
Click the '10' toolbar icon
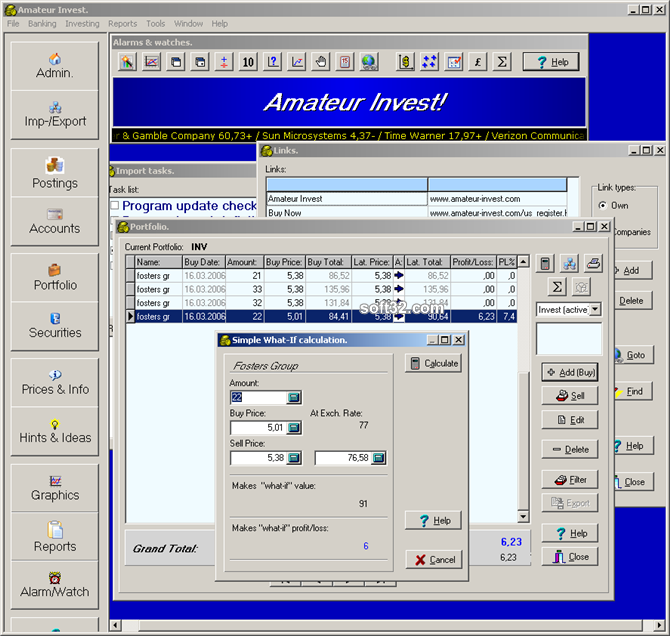(x=248, y=62)
